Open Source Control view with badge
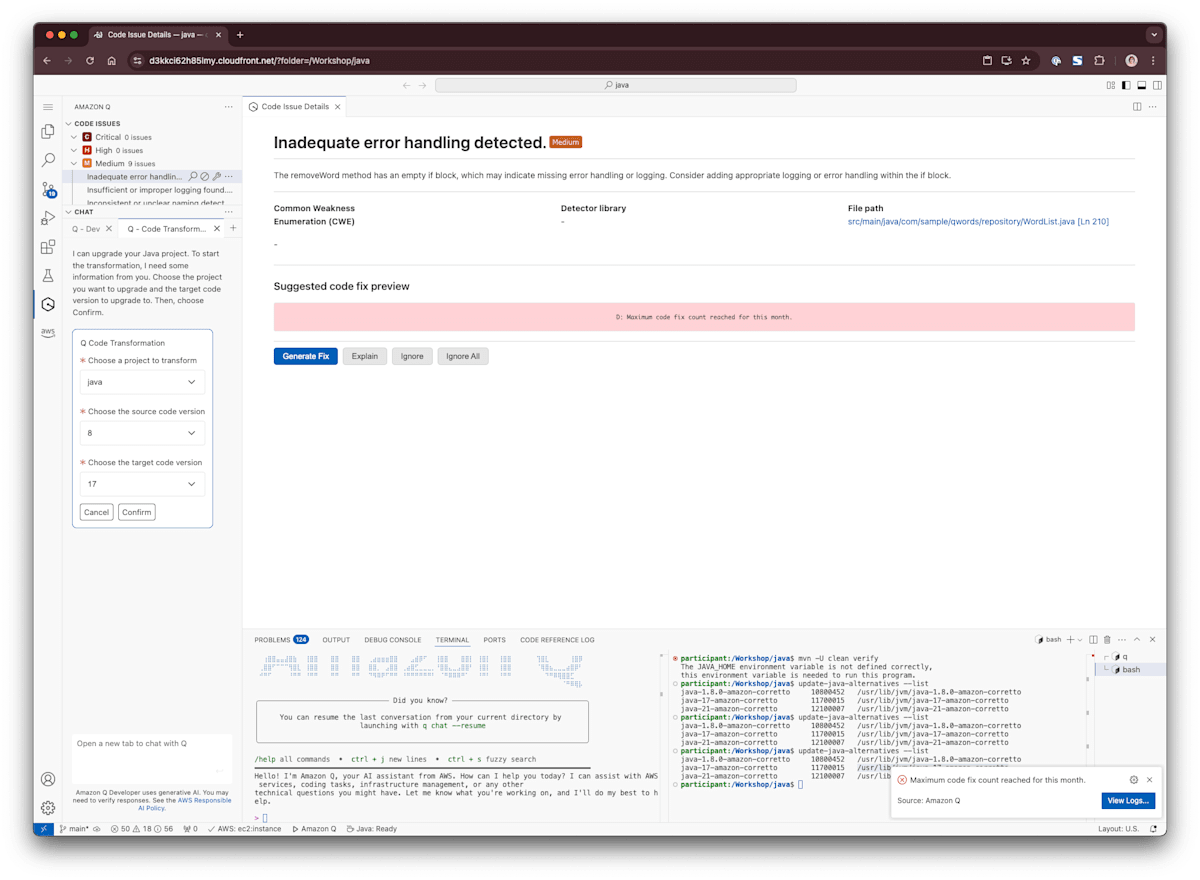The height and width of the screenshot is (880, 1200). (x=48, y=189)
